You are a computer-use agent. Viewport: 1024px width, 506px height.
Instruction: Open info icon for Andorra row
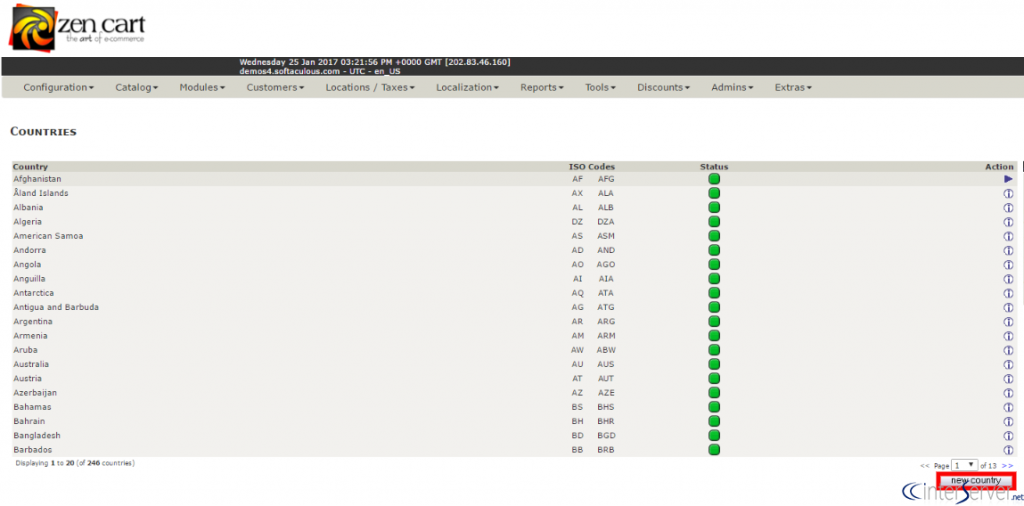click(x=1008, y=250)
